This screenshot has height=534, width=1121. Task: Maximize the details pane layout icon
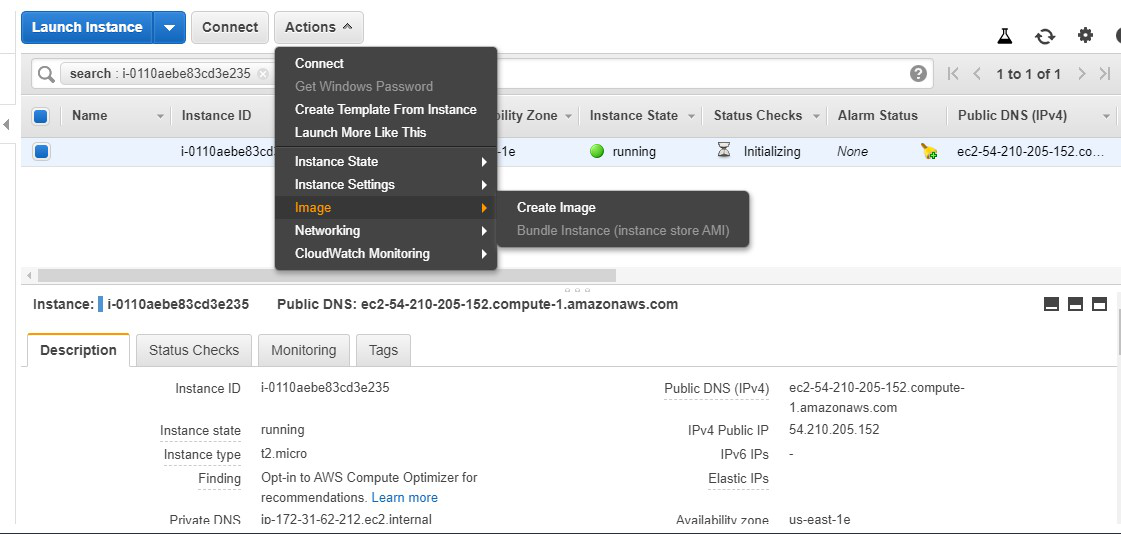pyautogui.click(x=1099, y=304)
